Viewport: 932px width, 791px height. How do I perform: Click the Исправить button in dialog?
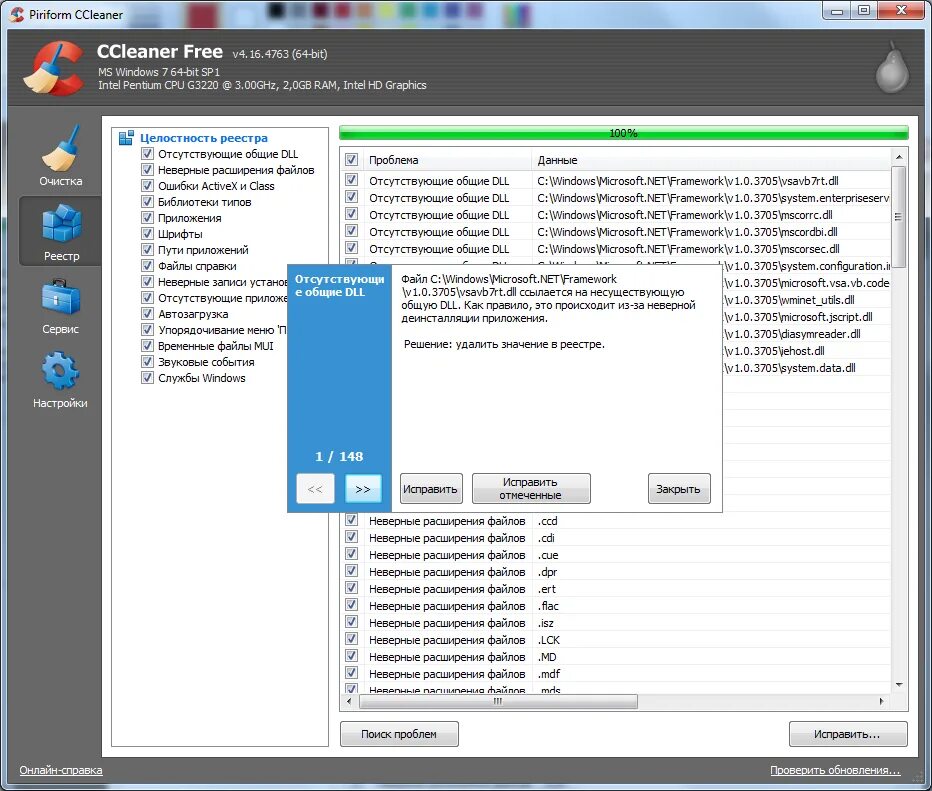click(x=431, y=489)
